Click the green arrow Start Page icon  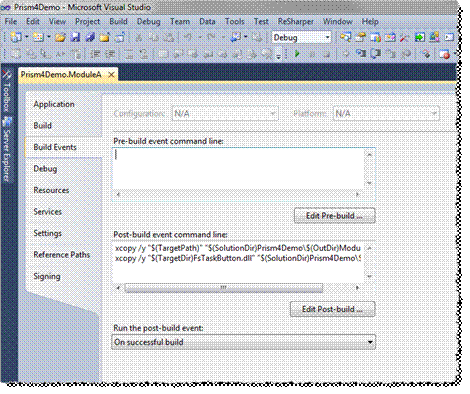pyautogui.click(x=419, y=37)
